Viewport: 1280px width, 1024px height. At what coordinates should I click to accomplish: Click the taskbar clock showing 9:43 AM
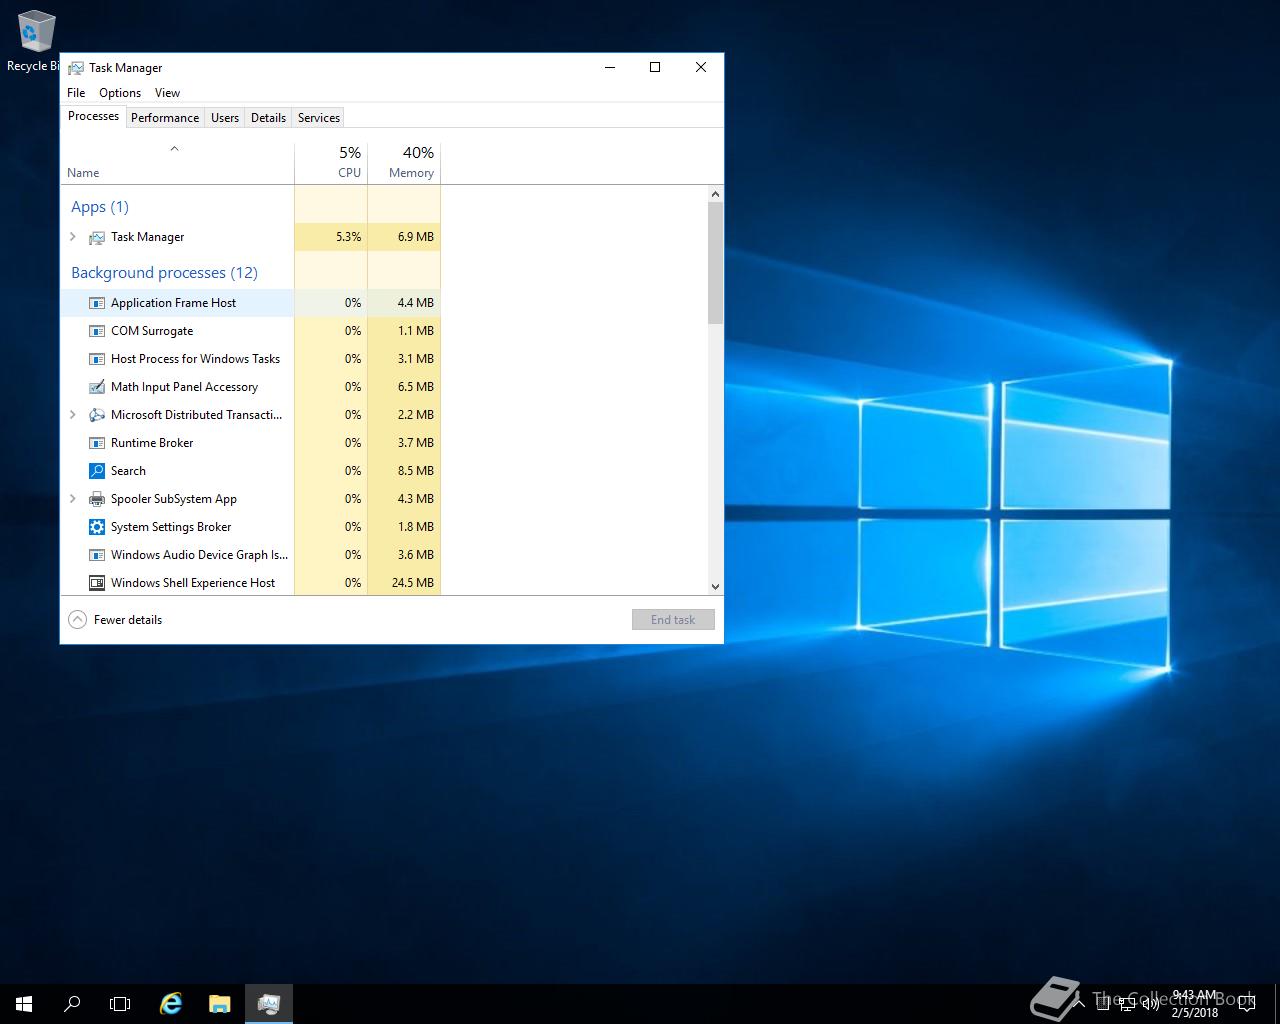tap(1194, 1004)
